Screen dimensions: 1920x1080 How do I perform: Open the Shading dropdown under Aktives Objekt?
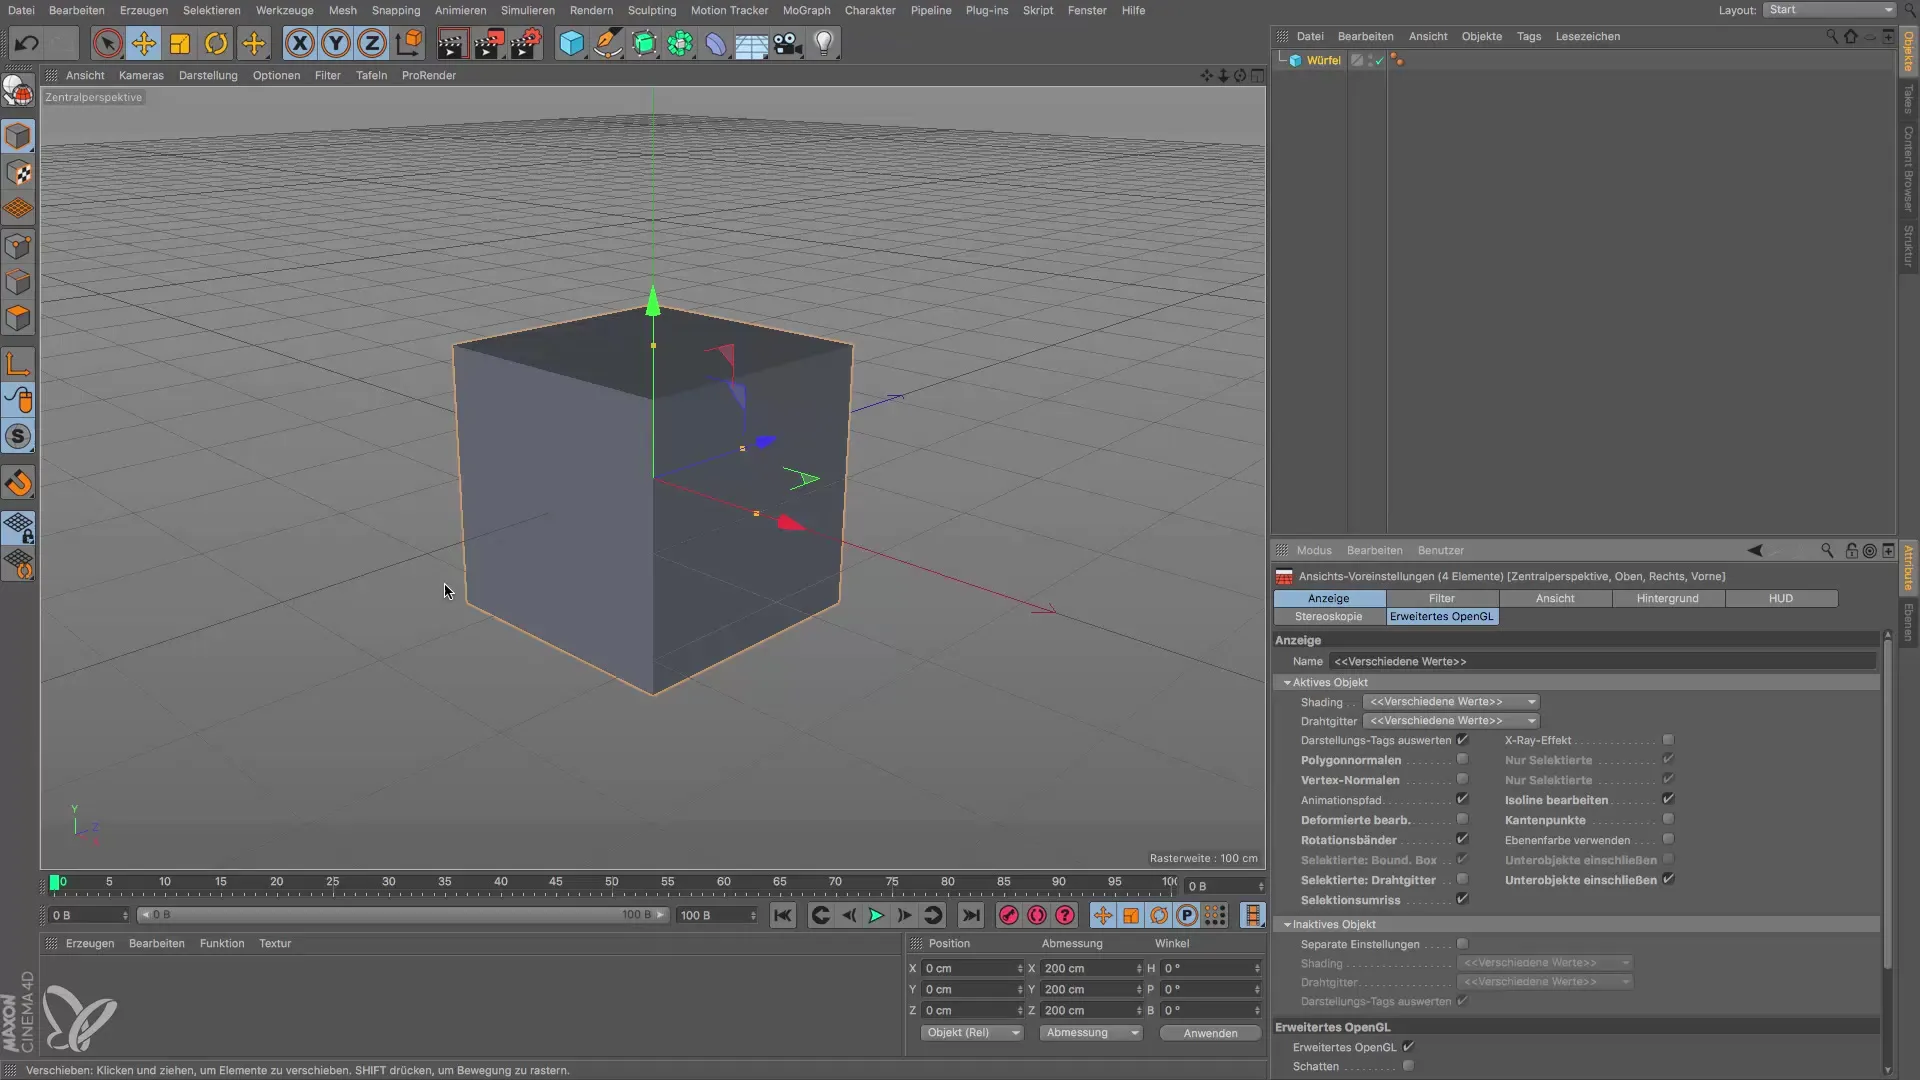pyautogui.click(x=1450, y=702)
